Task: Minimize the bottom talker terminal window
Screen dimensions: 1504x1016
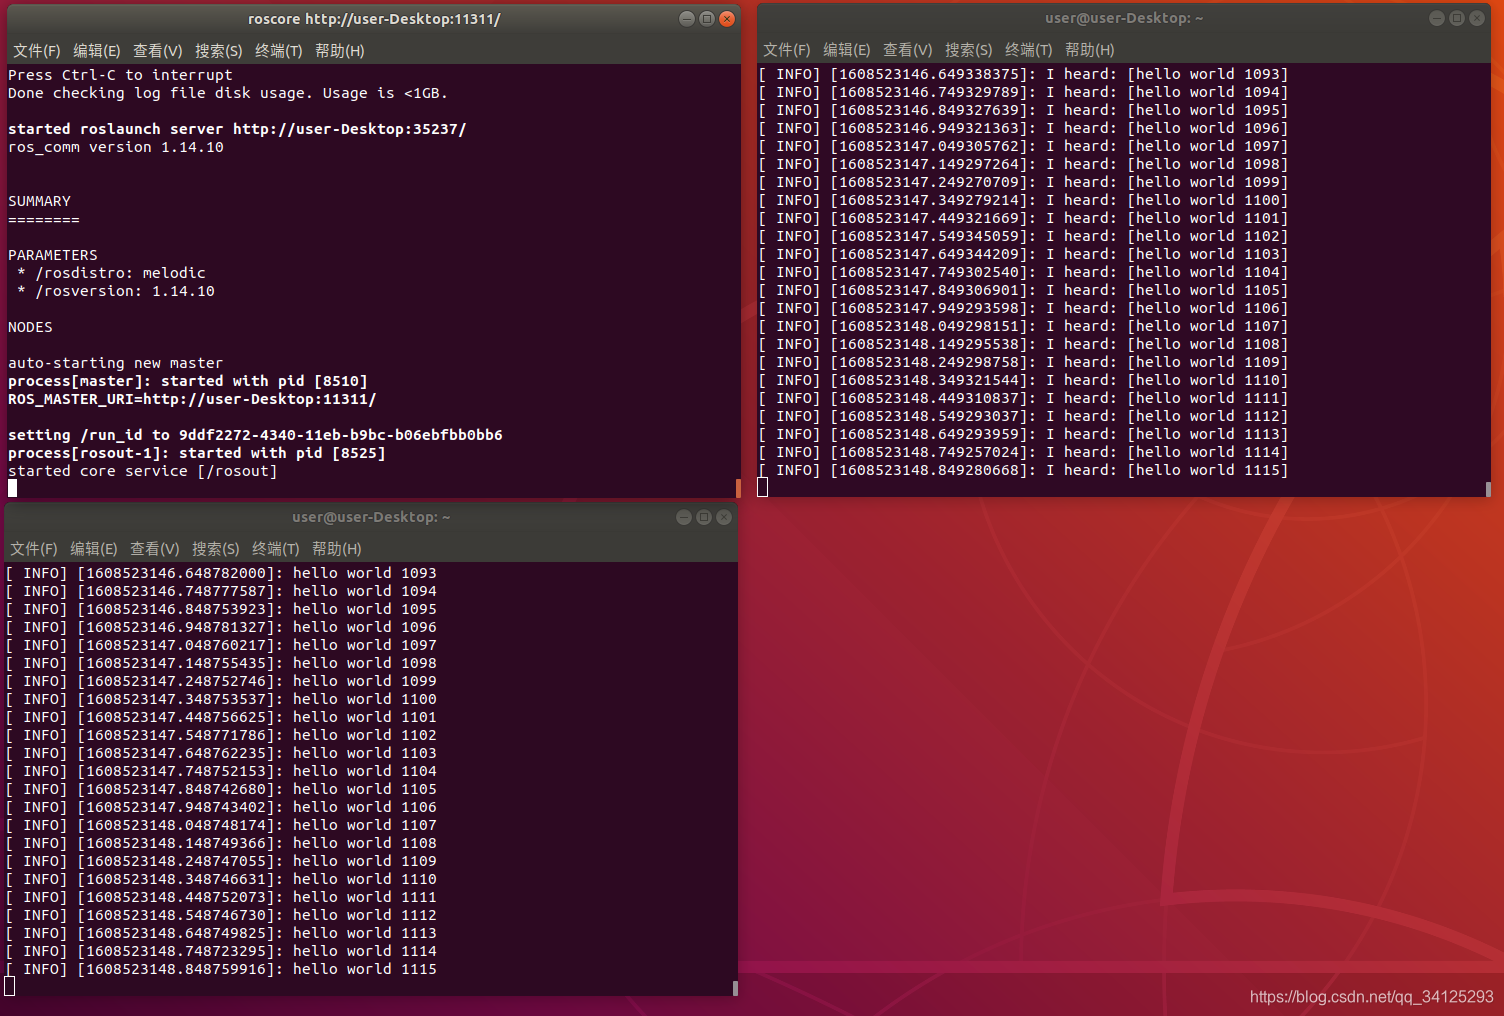Action: [684, 517]
